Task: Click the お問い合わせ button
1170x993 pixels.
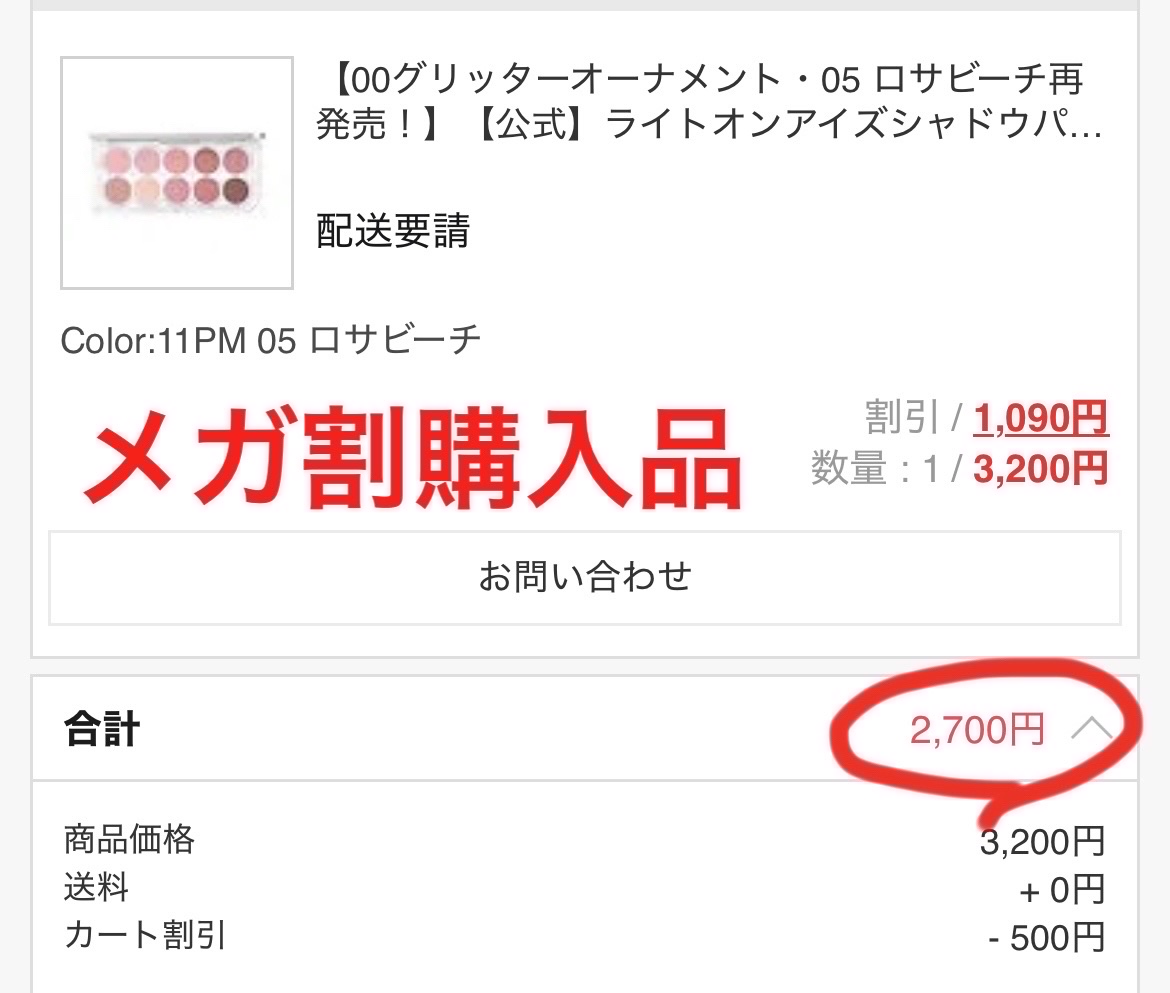Action: pos(585,577)
